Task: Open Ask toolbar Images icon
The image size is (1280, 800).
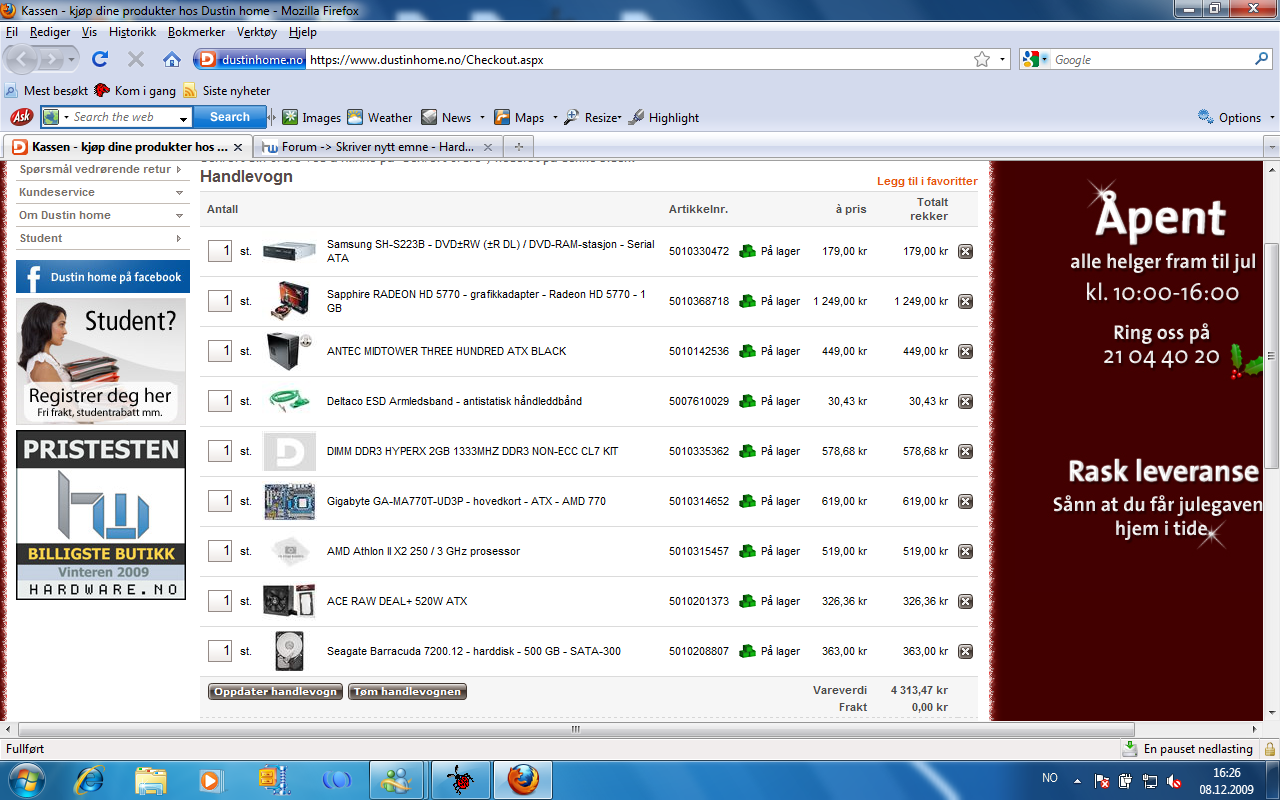Action: (311, 117)
